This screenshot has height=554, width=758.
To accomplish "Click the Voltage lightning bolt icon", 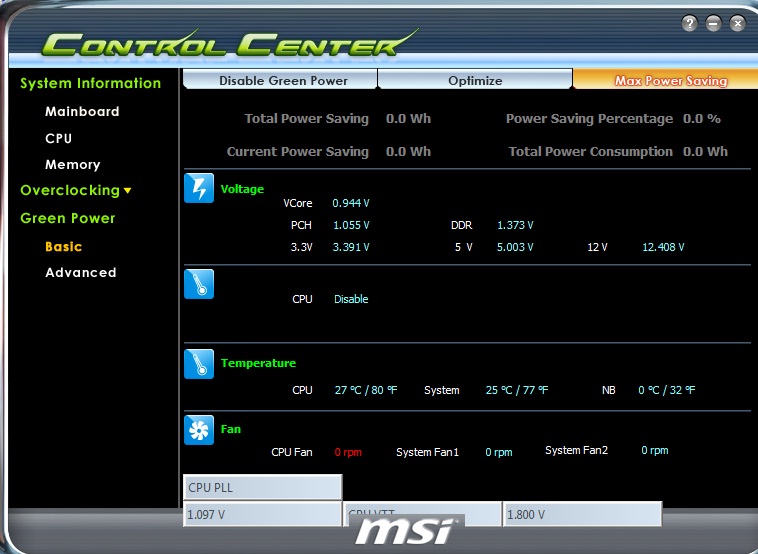I will click(199, 188).
